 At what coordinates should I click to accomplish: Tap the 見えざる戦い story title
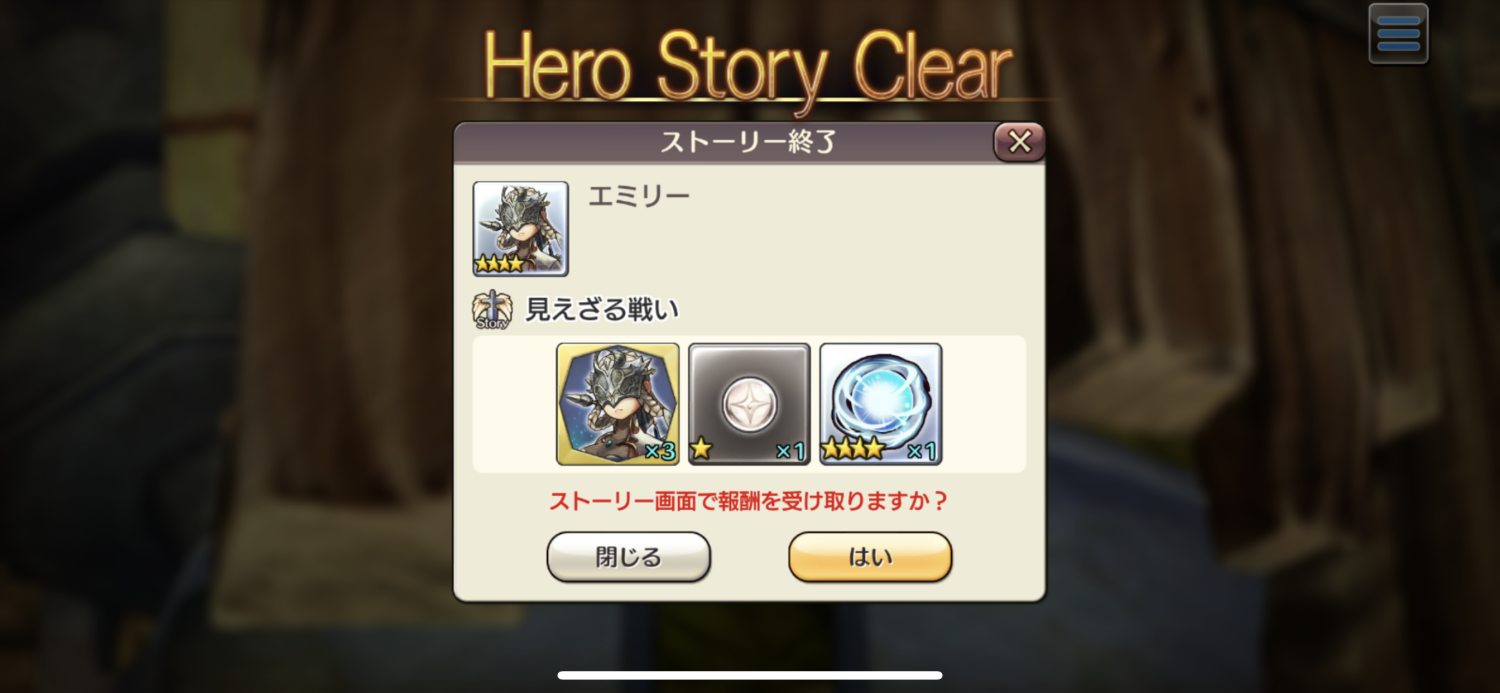coord(602,310)
